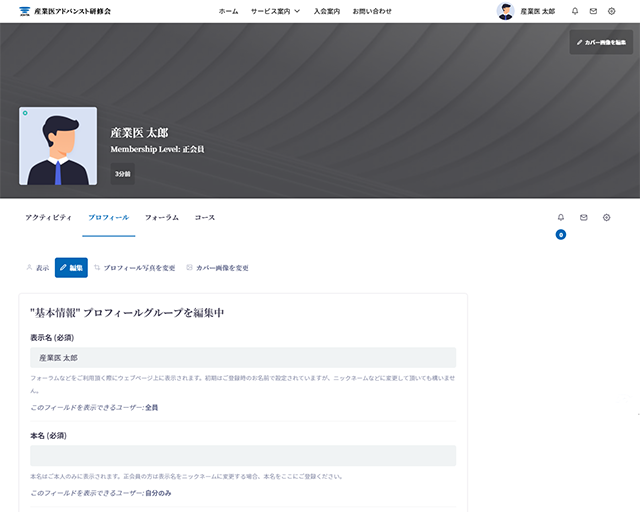Switch to the アクティビティ tab

coord(48,217)
